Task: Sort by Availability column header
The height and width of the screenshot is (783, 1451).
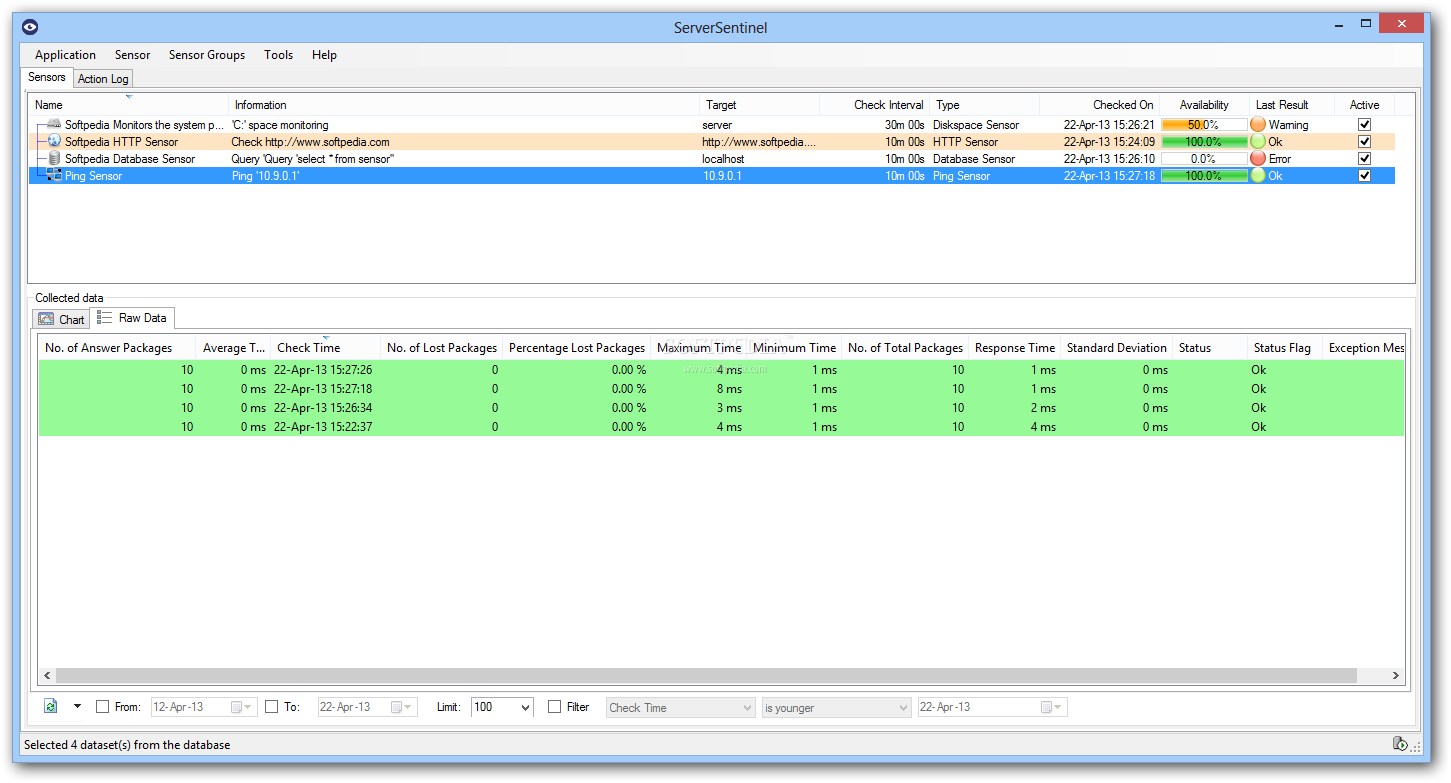Action: tap(1204, 105)
